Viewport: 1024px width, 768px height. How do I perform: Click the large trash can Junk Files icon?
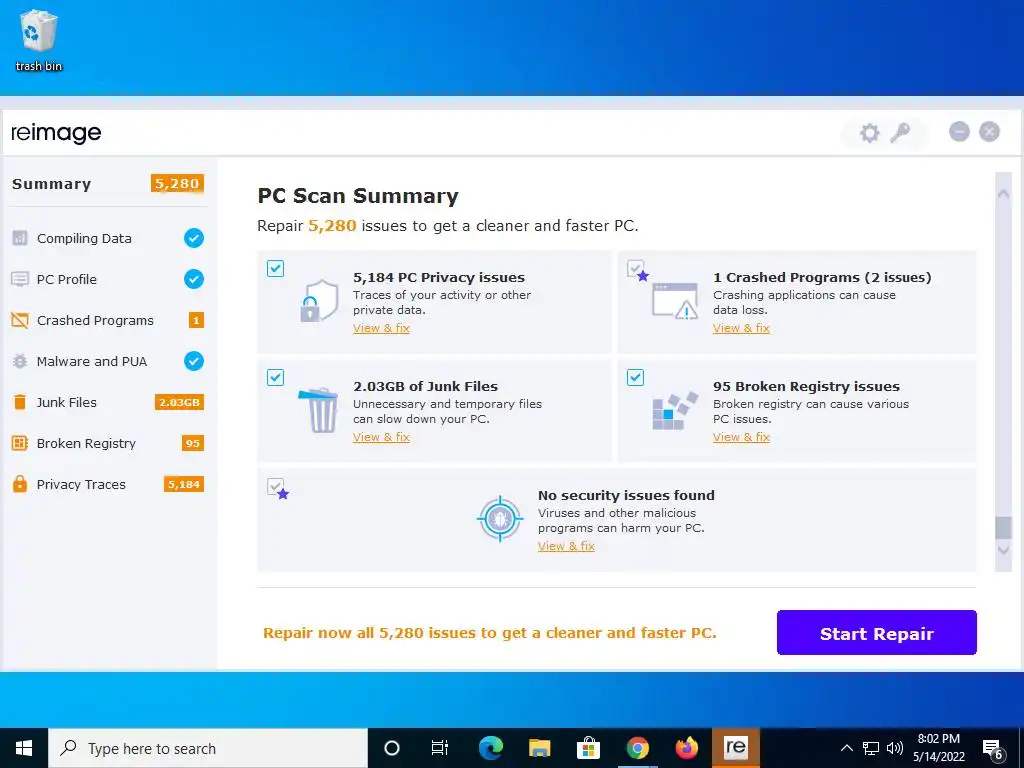tap(319, 410)
